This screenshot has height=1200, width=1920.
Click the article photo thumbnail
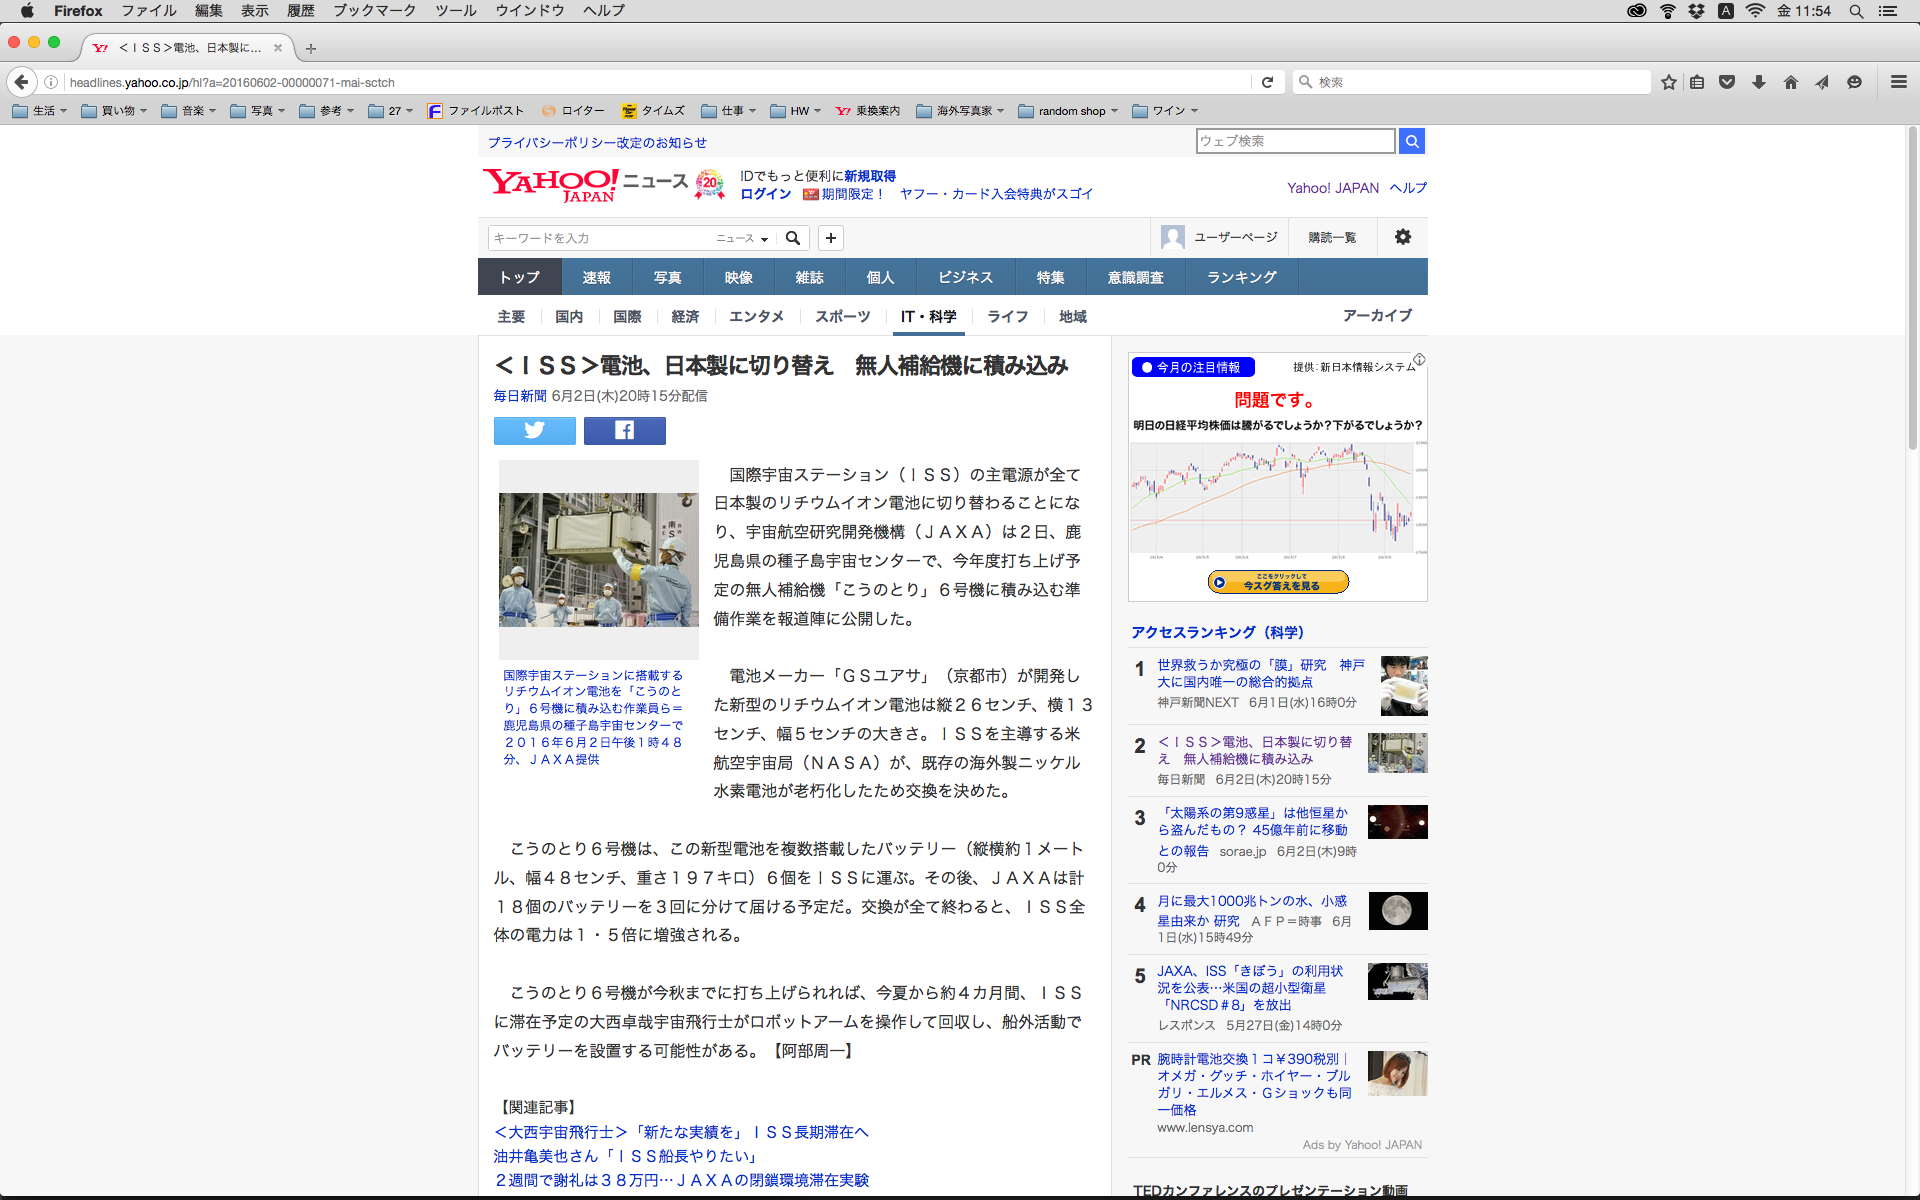(x=598, y=559)
